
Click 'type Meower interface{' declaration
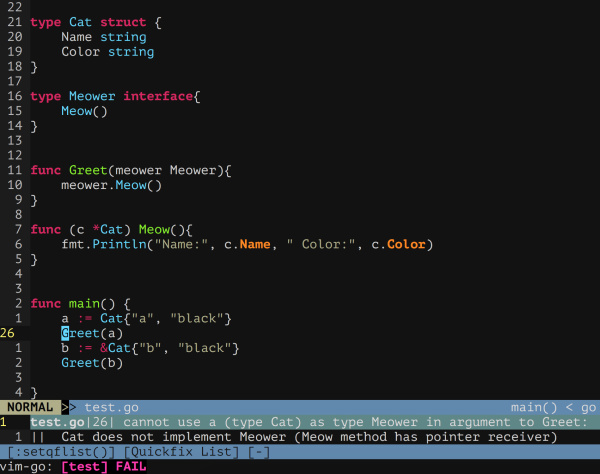115,96
